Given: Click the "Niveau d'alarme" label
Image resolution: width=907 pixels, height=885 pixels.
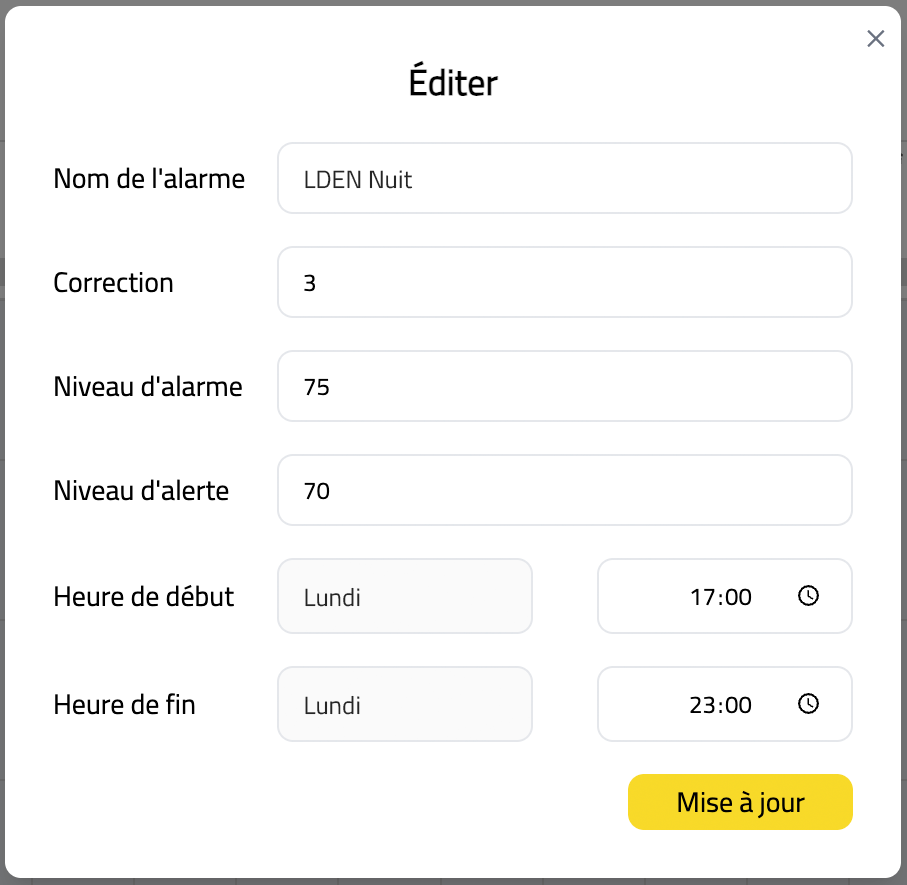Looking at the screenshot, I should click(148, 386).
